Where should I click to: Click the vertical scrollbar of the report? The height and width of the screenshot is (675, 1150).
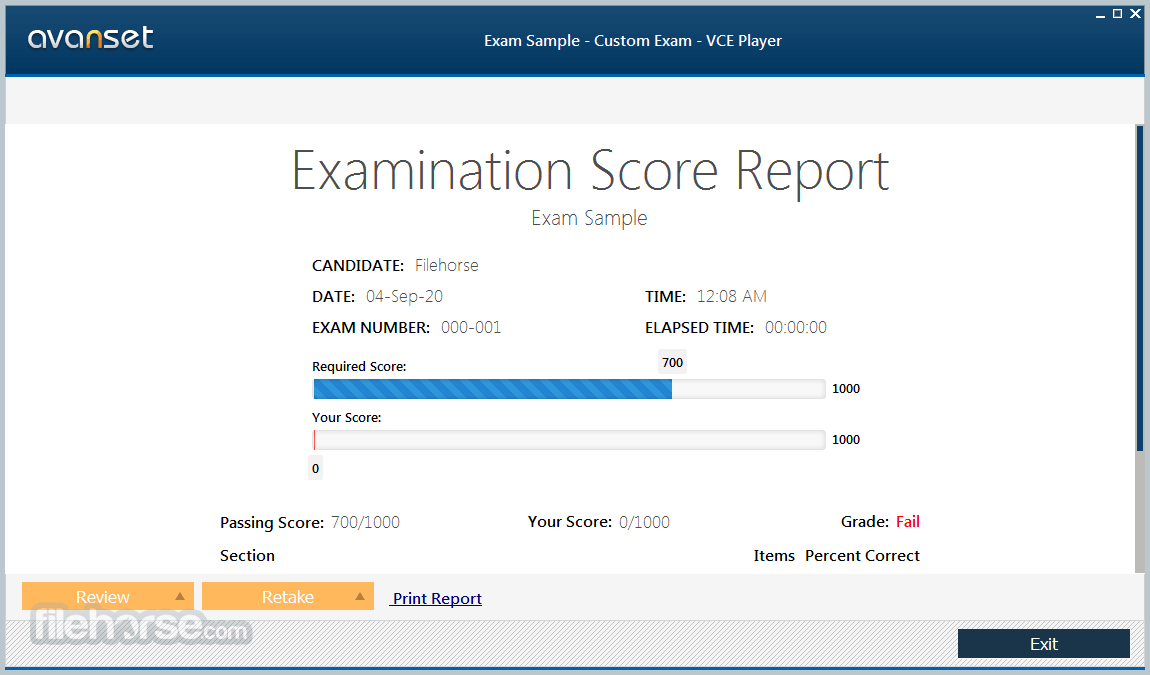(x=1139, y=349)
